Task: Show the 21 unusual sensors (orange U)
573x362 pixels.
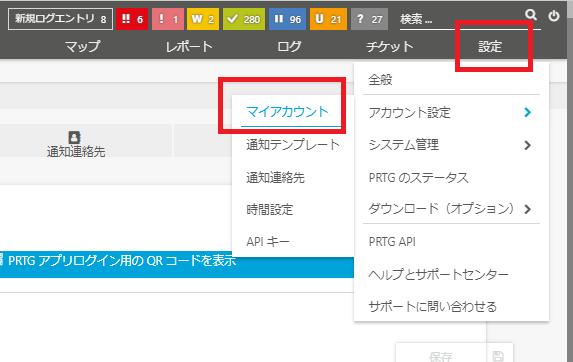Action: (328, 19)
